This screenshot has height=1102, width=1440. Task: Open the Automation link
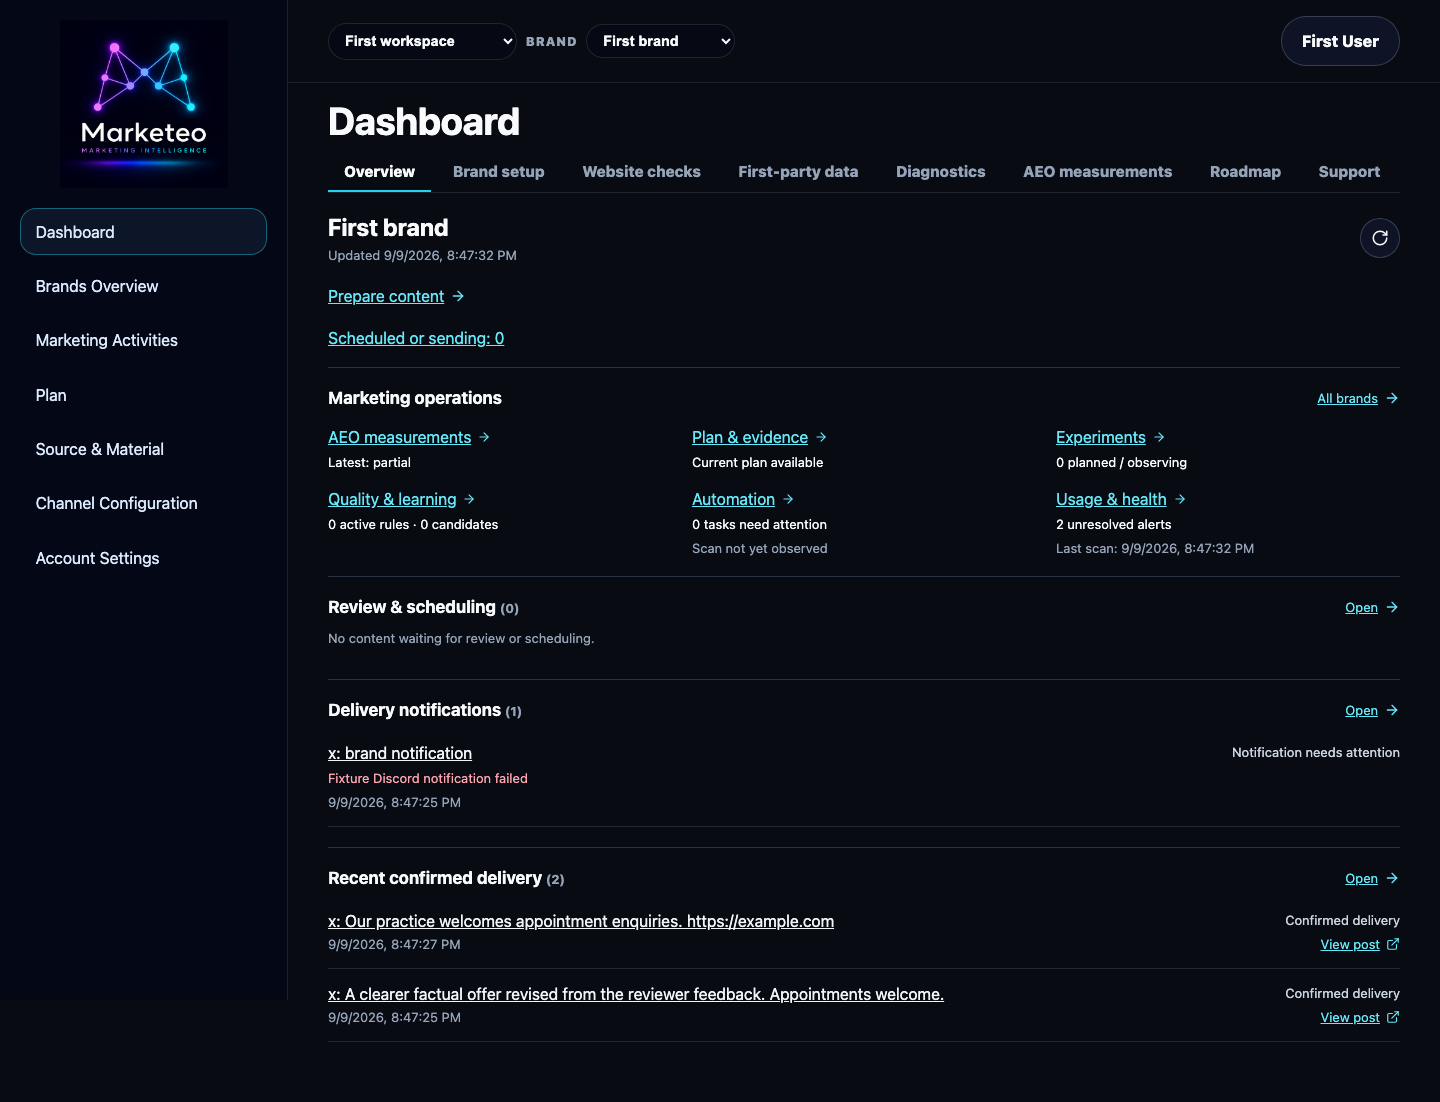pyautogui.click(x=733, y=499)
